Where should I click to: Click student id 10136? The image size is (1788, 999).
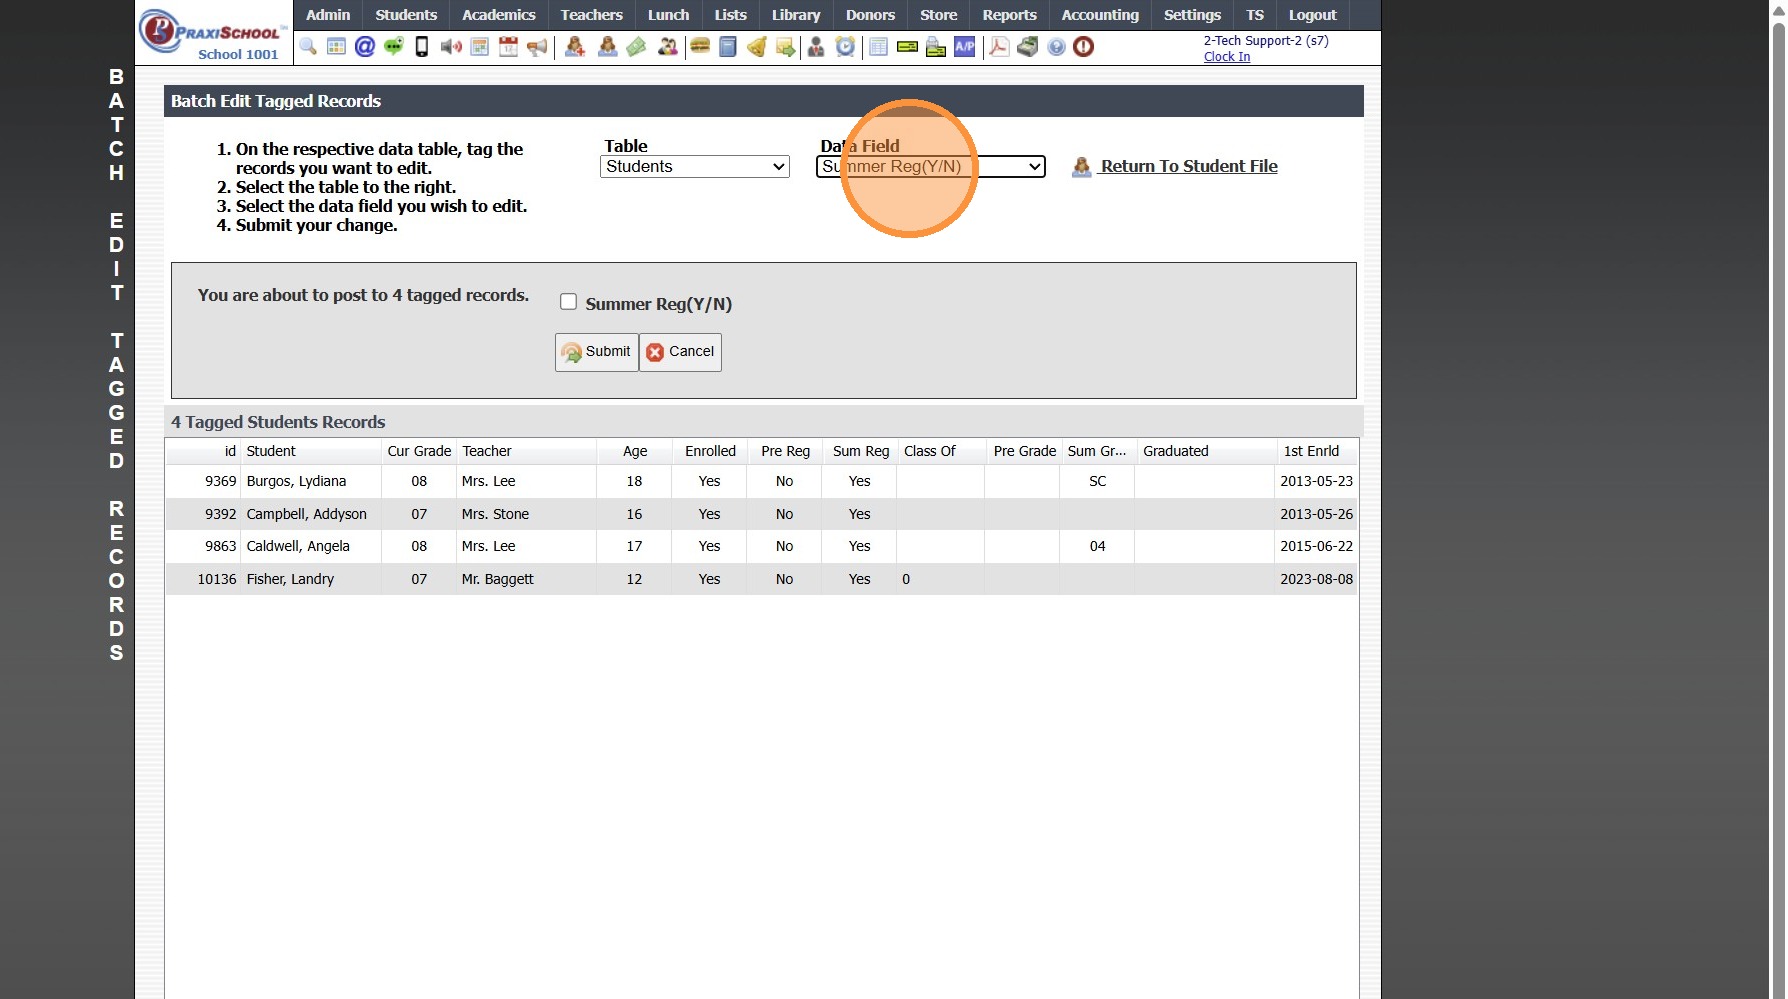tap(217, 579)
